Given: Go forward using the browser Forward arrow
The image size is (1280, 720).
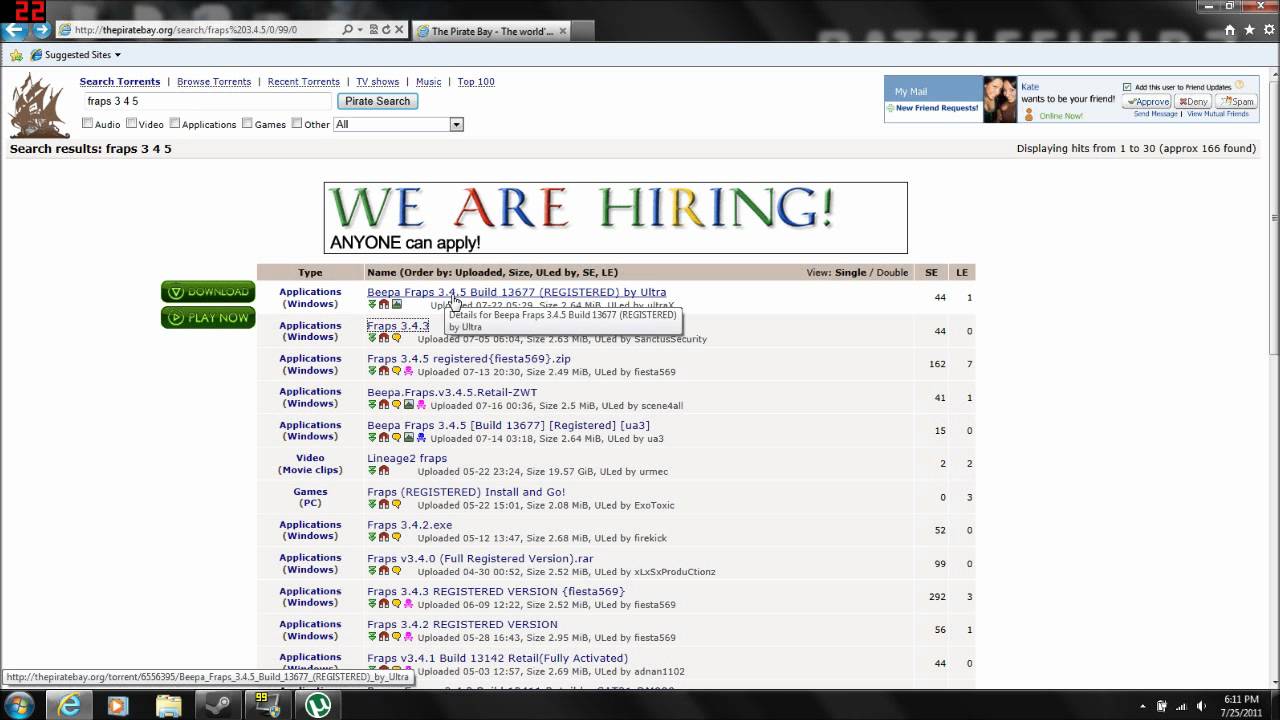Looking at the screenshot, I should click(41, 30).
